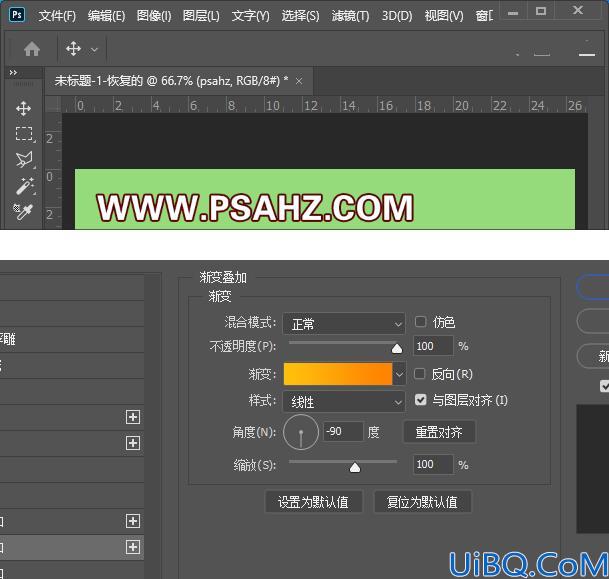Open the 文件(F) menu
This screenshot has height=579, width=609.
click(57, 16)
